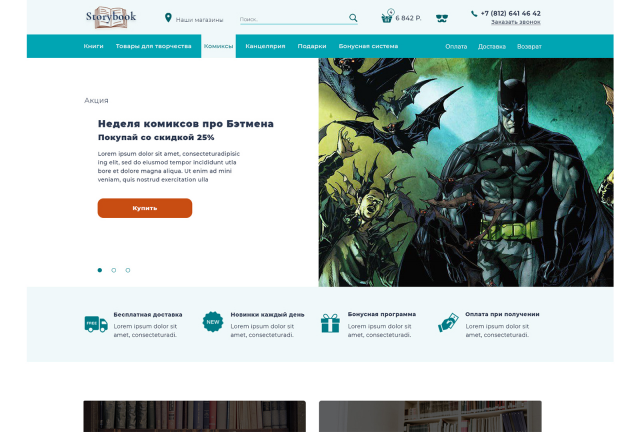Select the second slider dot
The image size is (640, 432).
[114, 270]
